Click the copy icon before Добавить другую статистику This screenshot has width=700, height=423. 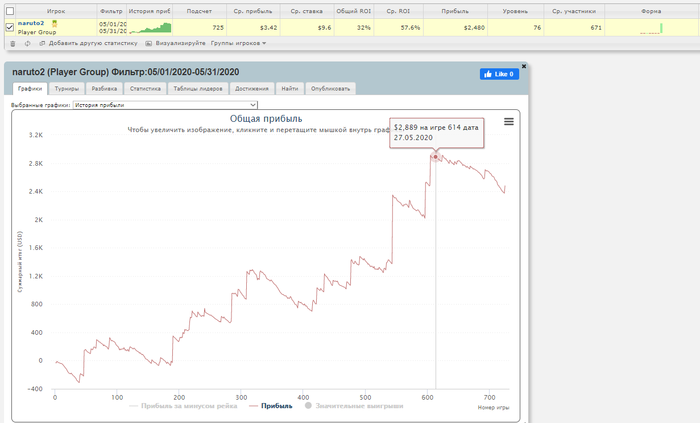tap(42, 43)
